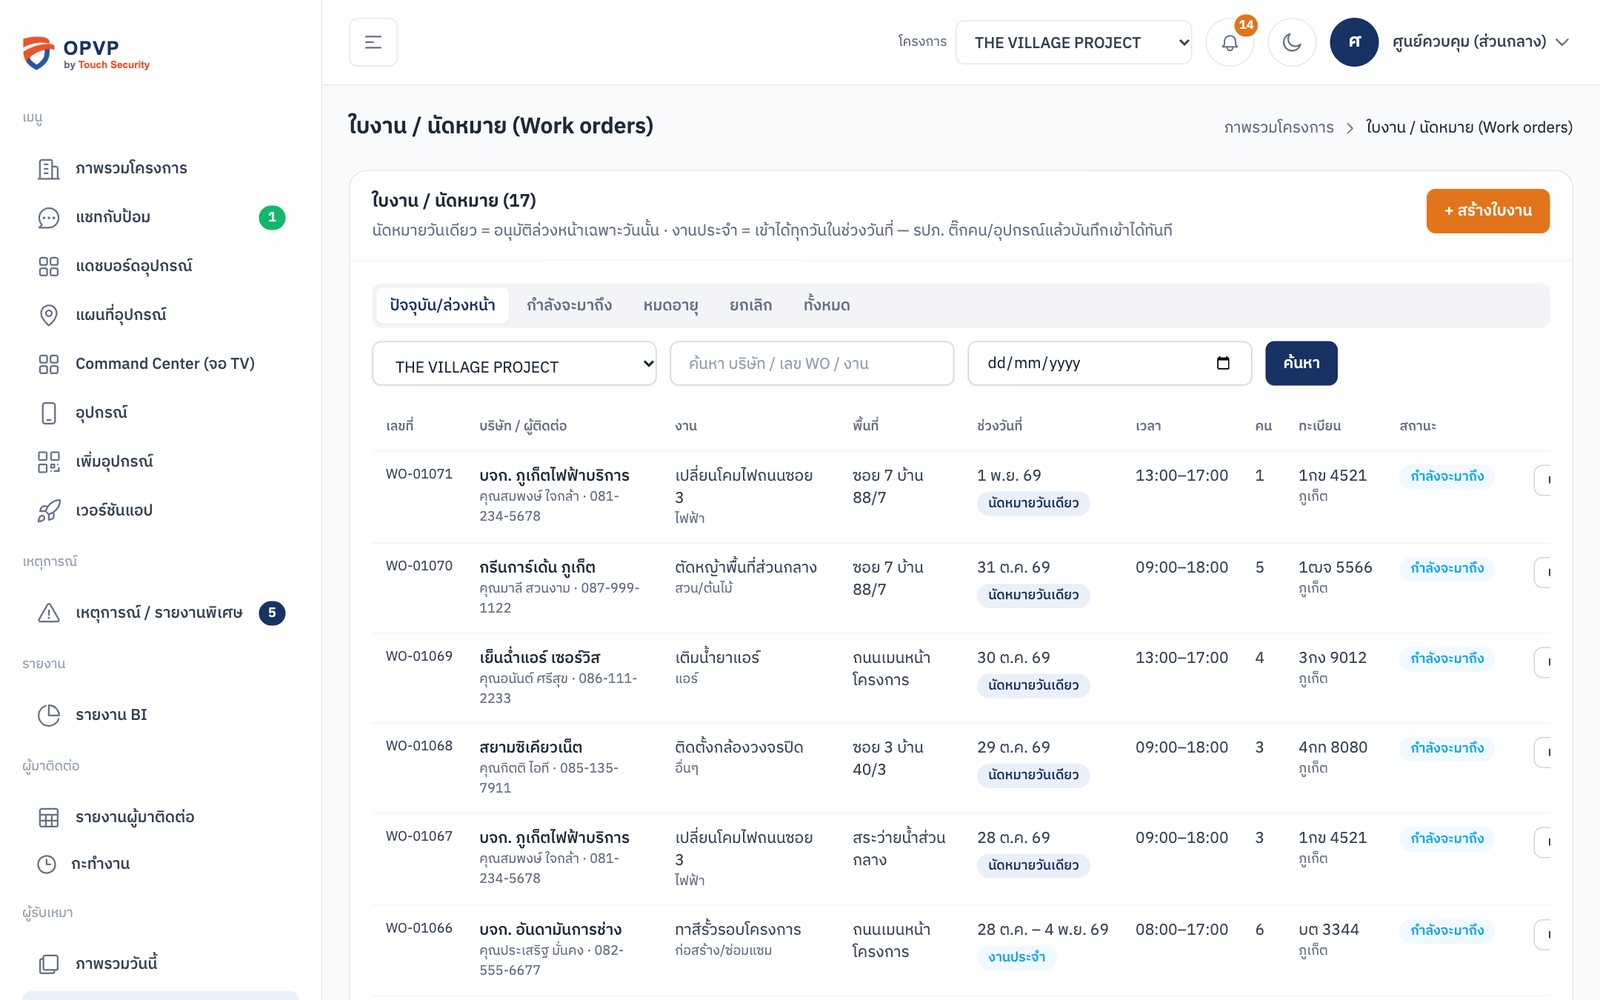Open the เวอร์ชันแอป rocket icon
The width and height of the screenshot is (1600, 1000).
(x=49, y=512)
